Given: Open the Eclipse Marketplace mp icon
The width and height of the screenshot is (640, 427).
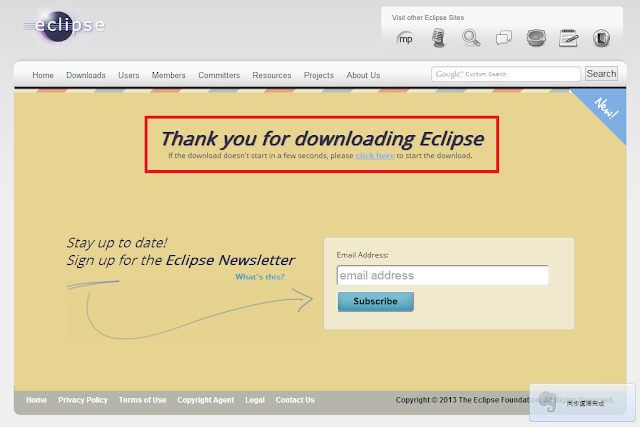Looking at the screenshot, I should tap(405, 39).
